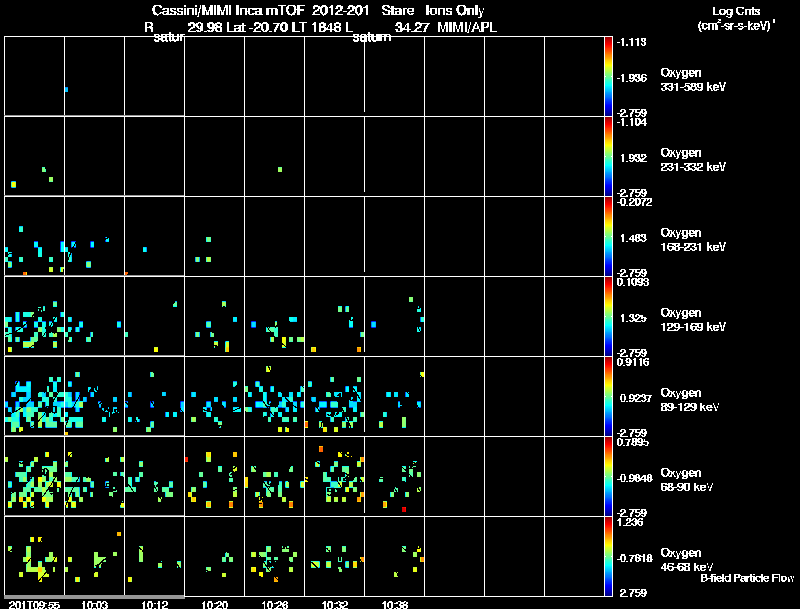
Task: Click the "MIMI/APL" label in the header
Action: pos(467,27)
